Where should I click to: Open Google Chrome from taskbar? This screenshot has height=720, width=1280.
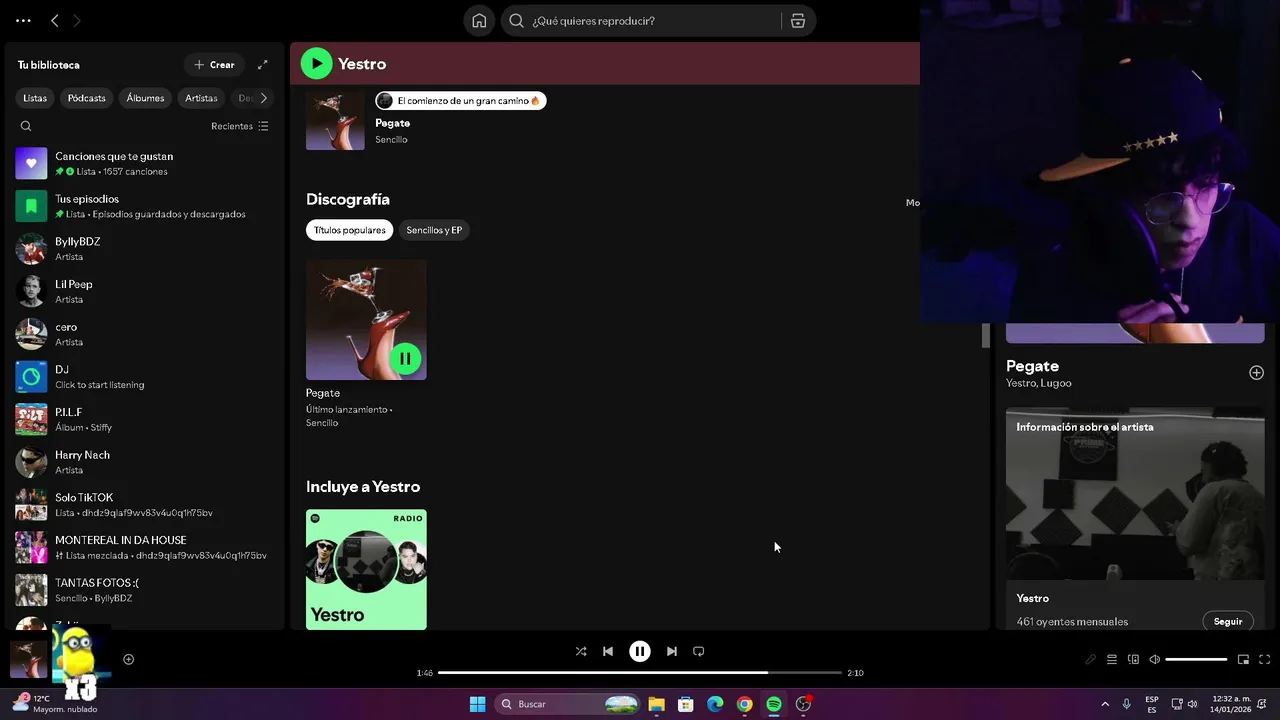tap(744, 704)
